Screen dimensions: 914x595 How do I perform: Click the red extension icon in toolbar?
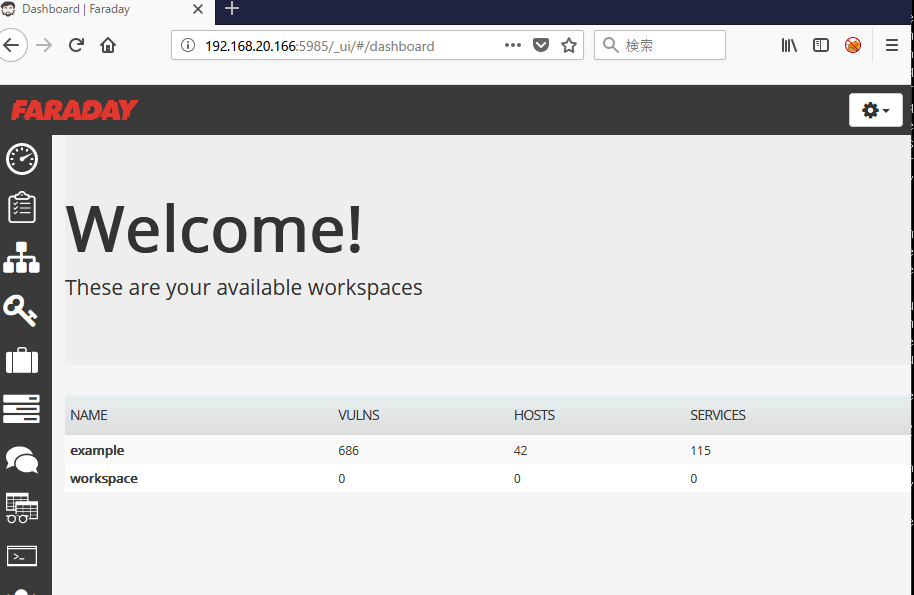coord(853,45)
